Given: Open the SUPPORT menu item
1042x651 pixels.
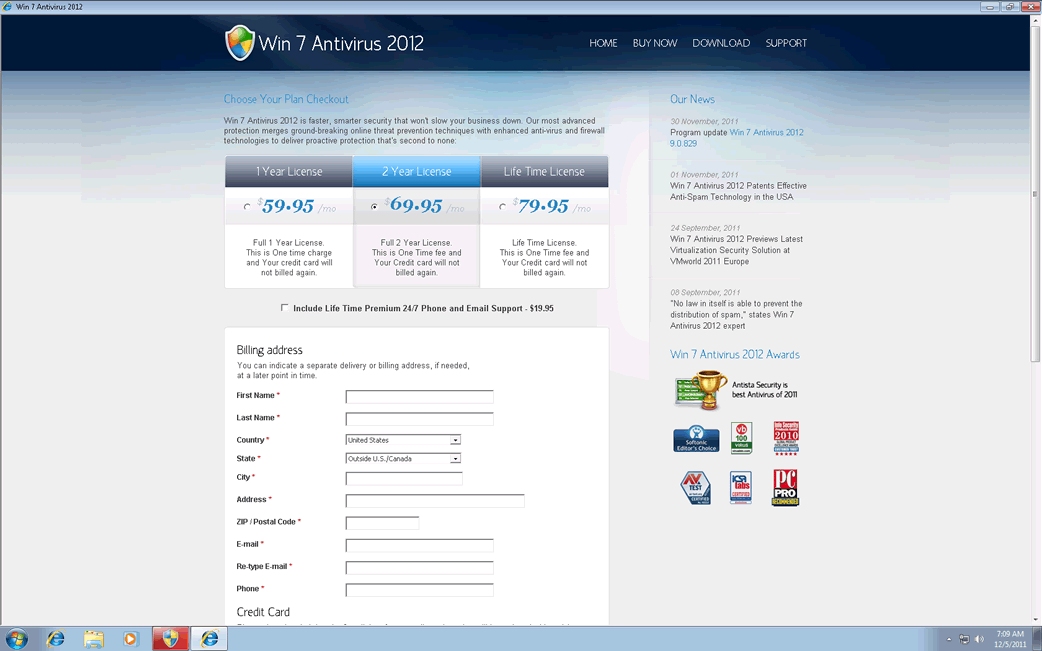Looking at the screenshot, I should [x=786, y=43].
